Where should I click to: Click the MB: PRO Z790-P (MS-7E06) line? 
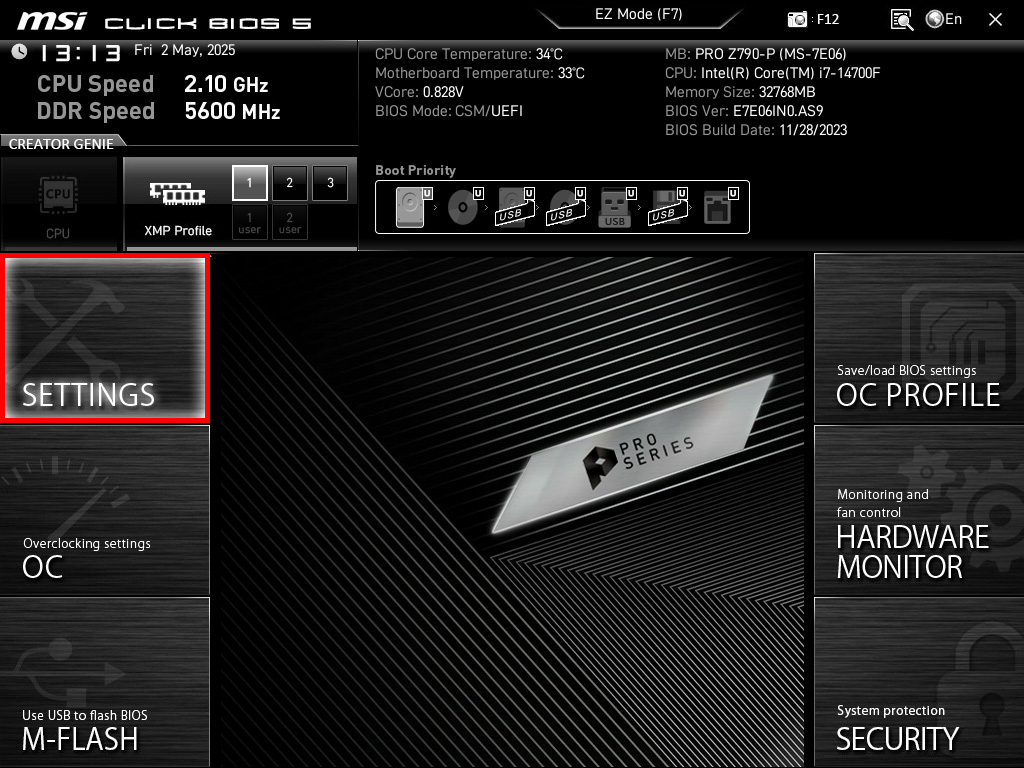(756, 54)
